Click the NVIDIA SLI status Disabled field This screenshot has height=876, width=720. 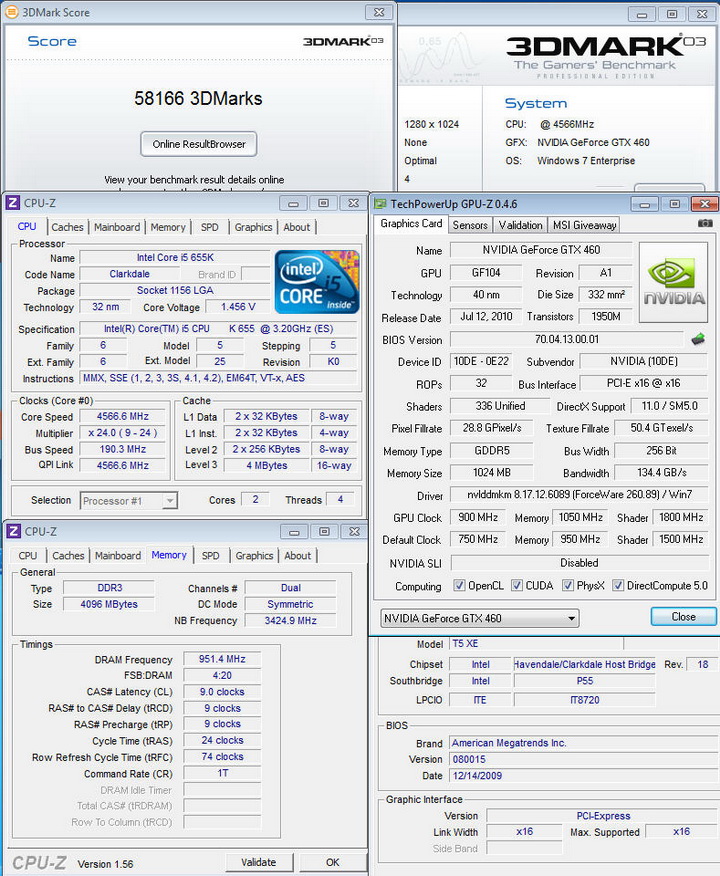click(x=579, y=563)
